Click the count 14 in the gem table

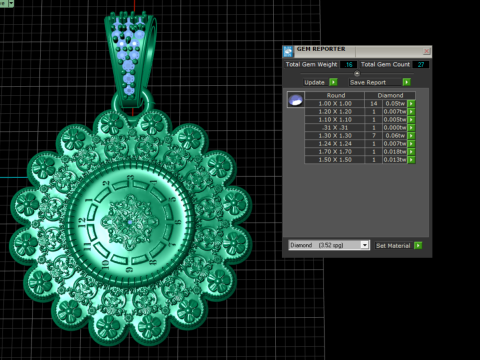coord(374,104)
